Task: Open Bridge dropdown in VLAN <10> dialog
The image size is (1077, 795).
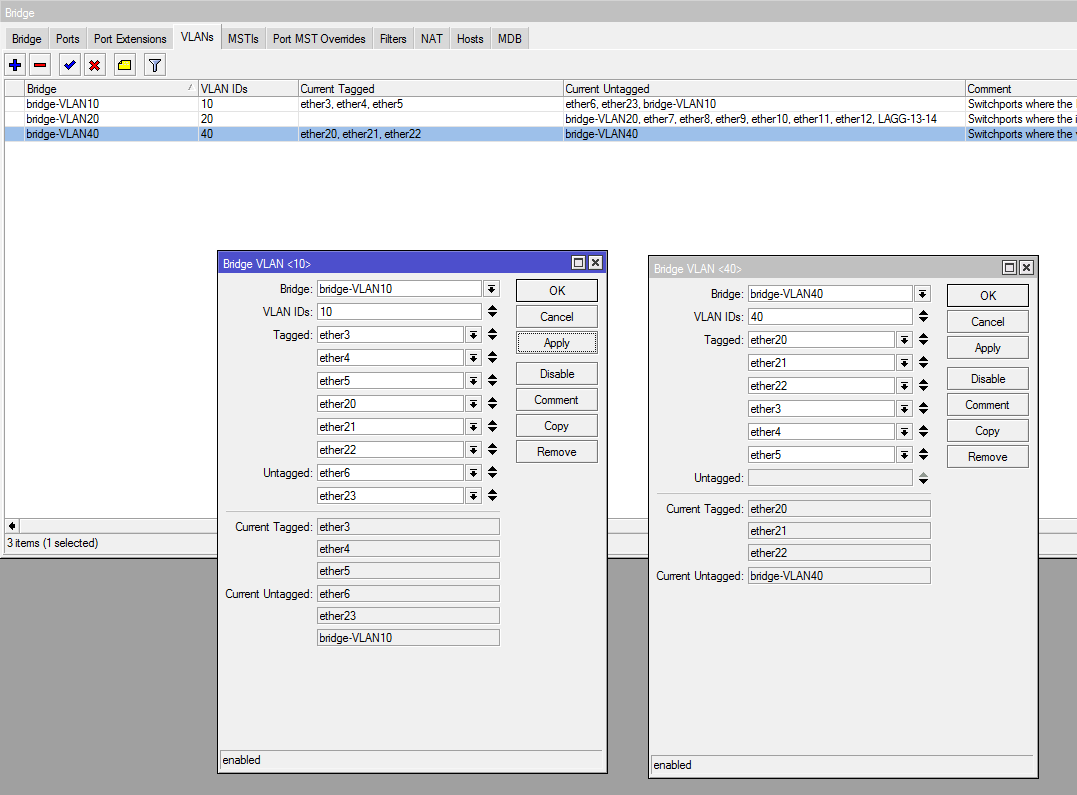Action: (491, 288)
